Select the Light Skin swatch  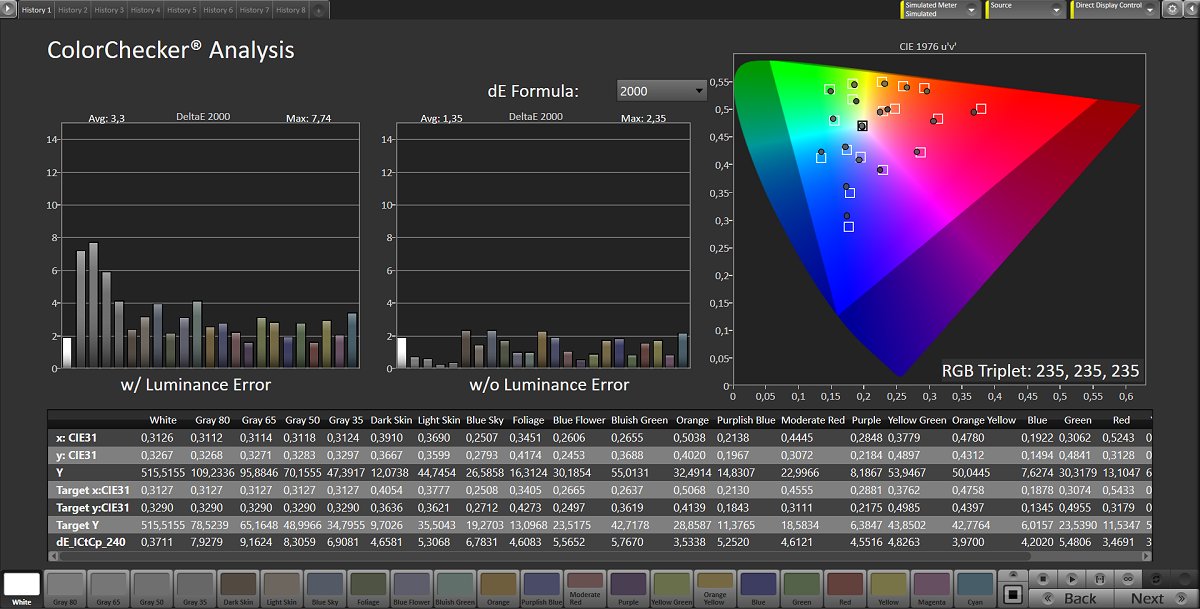[282, 588]
